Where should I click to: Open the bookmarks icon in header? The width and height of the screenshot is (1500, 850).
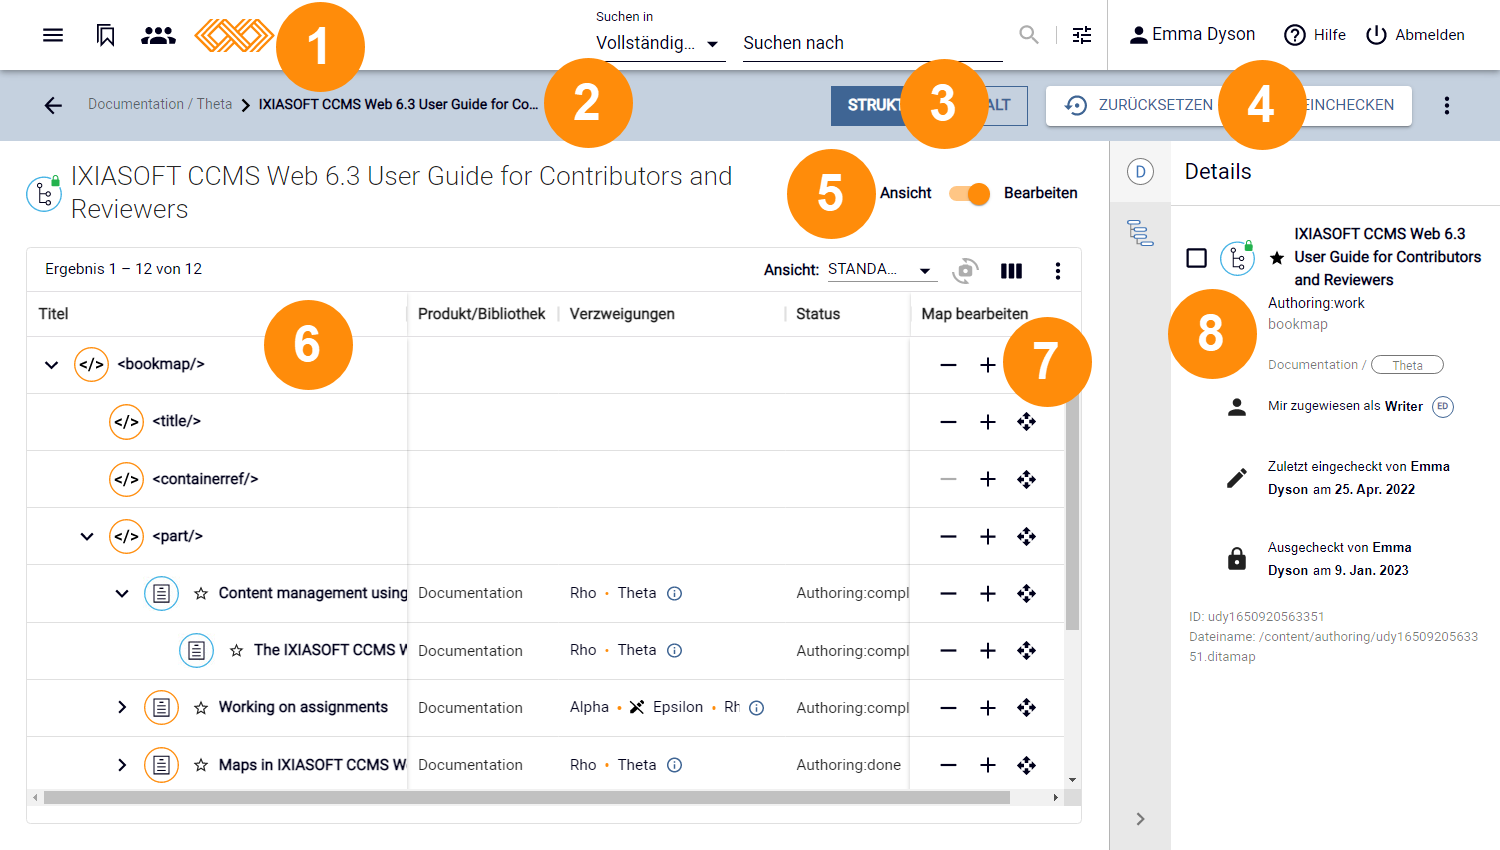pyautogui.click(x=105, y=35)
